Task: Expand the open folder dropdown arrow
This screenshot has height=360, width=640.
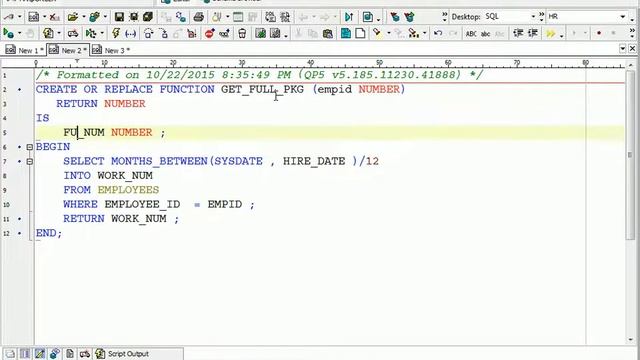Action: coord(84,17)
